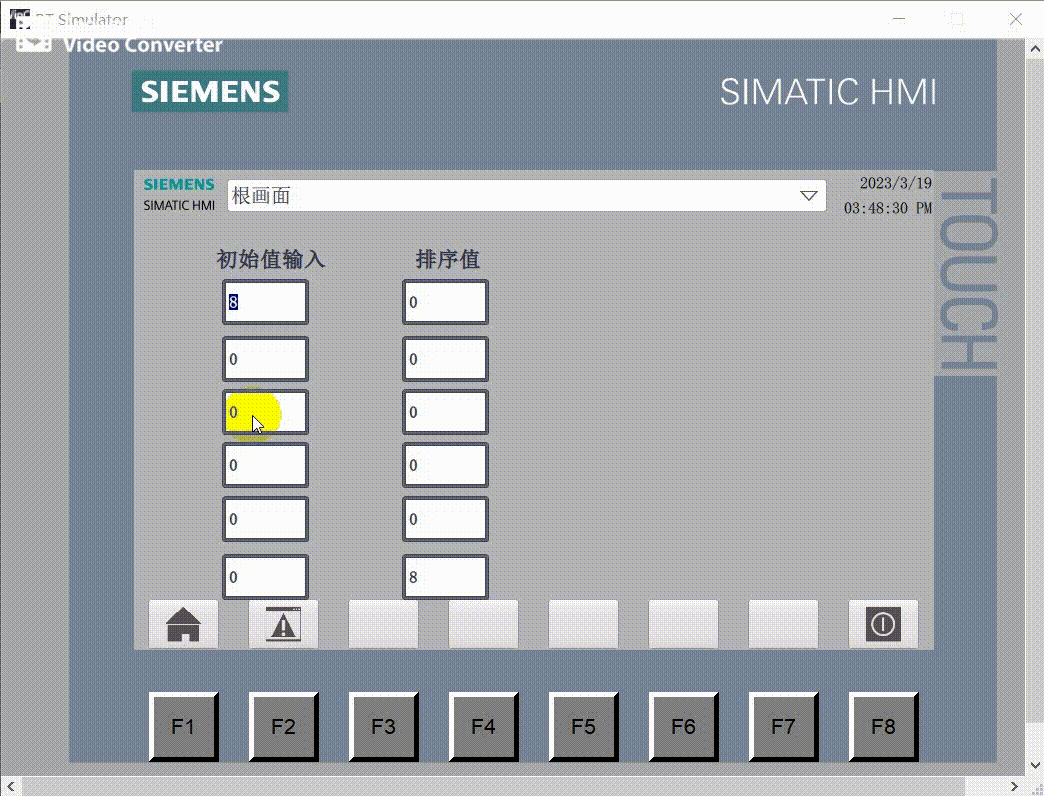Click the F2 function key

click(x=283, y=726)
